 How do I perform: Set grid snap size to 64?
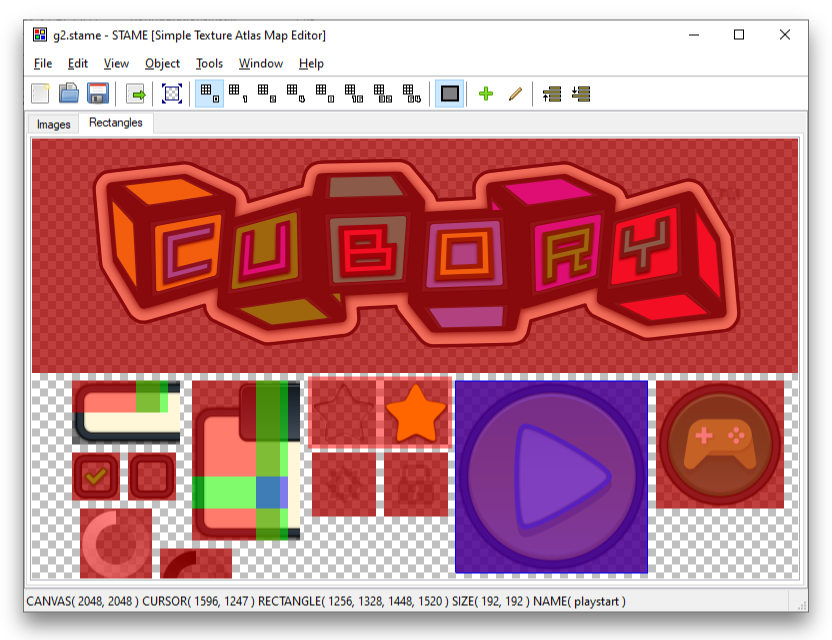pos(412,93)
